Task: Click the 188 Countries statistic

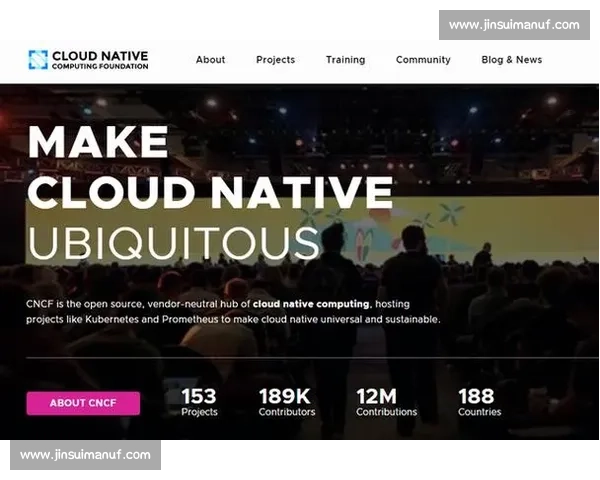Action: [x=479, y=402]
